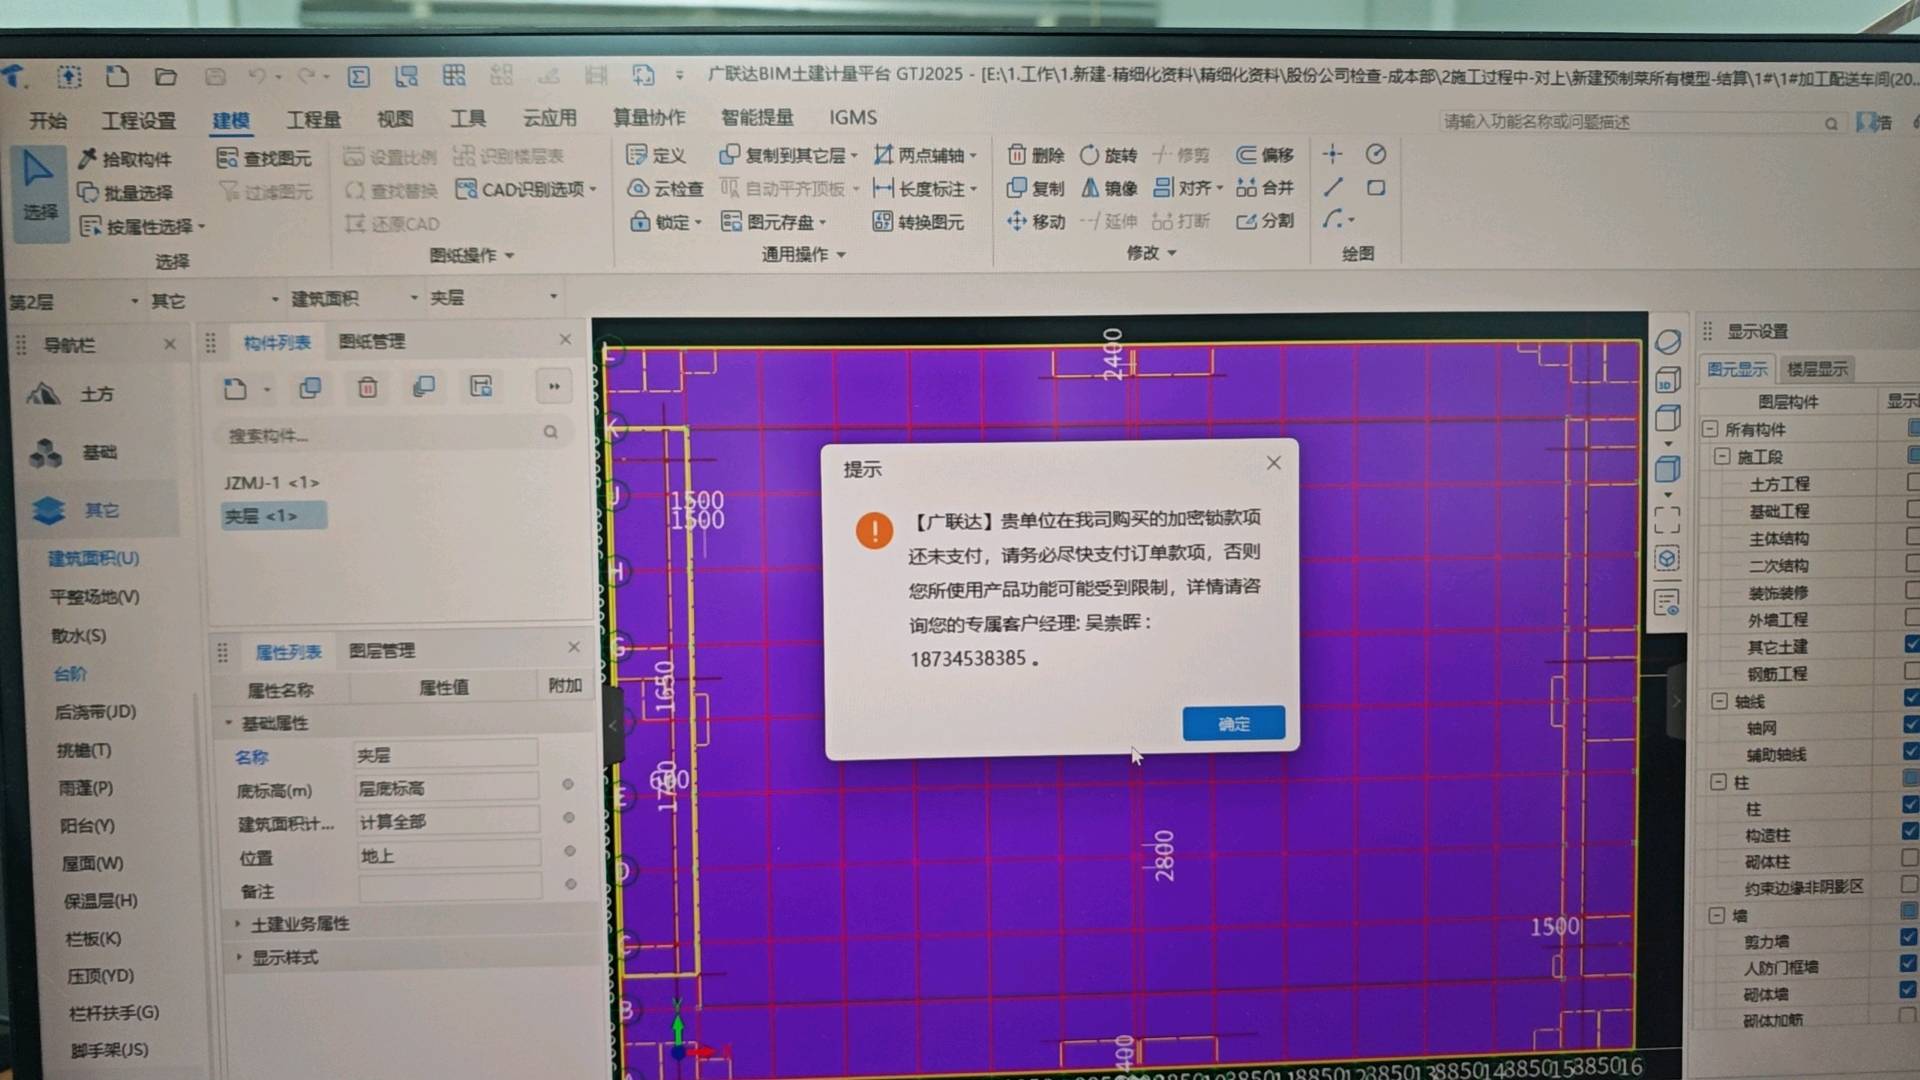Viewport: 1920px width, 1080px height.
Task: Click the 长度标注 tool
Action: (925, 188)
